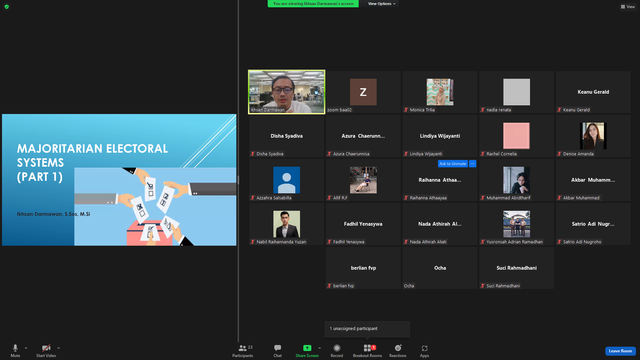Click the Azura Chaerunnisa participant tile
This screenshot has height=360, width=640.
(363, 136)
